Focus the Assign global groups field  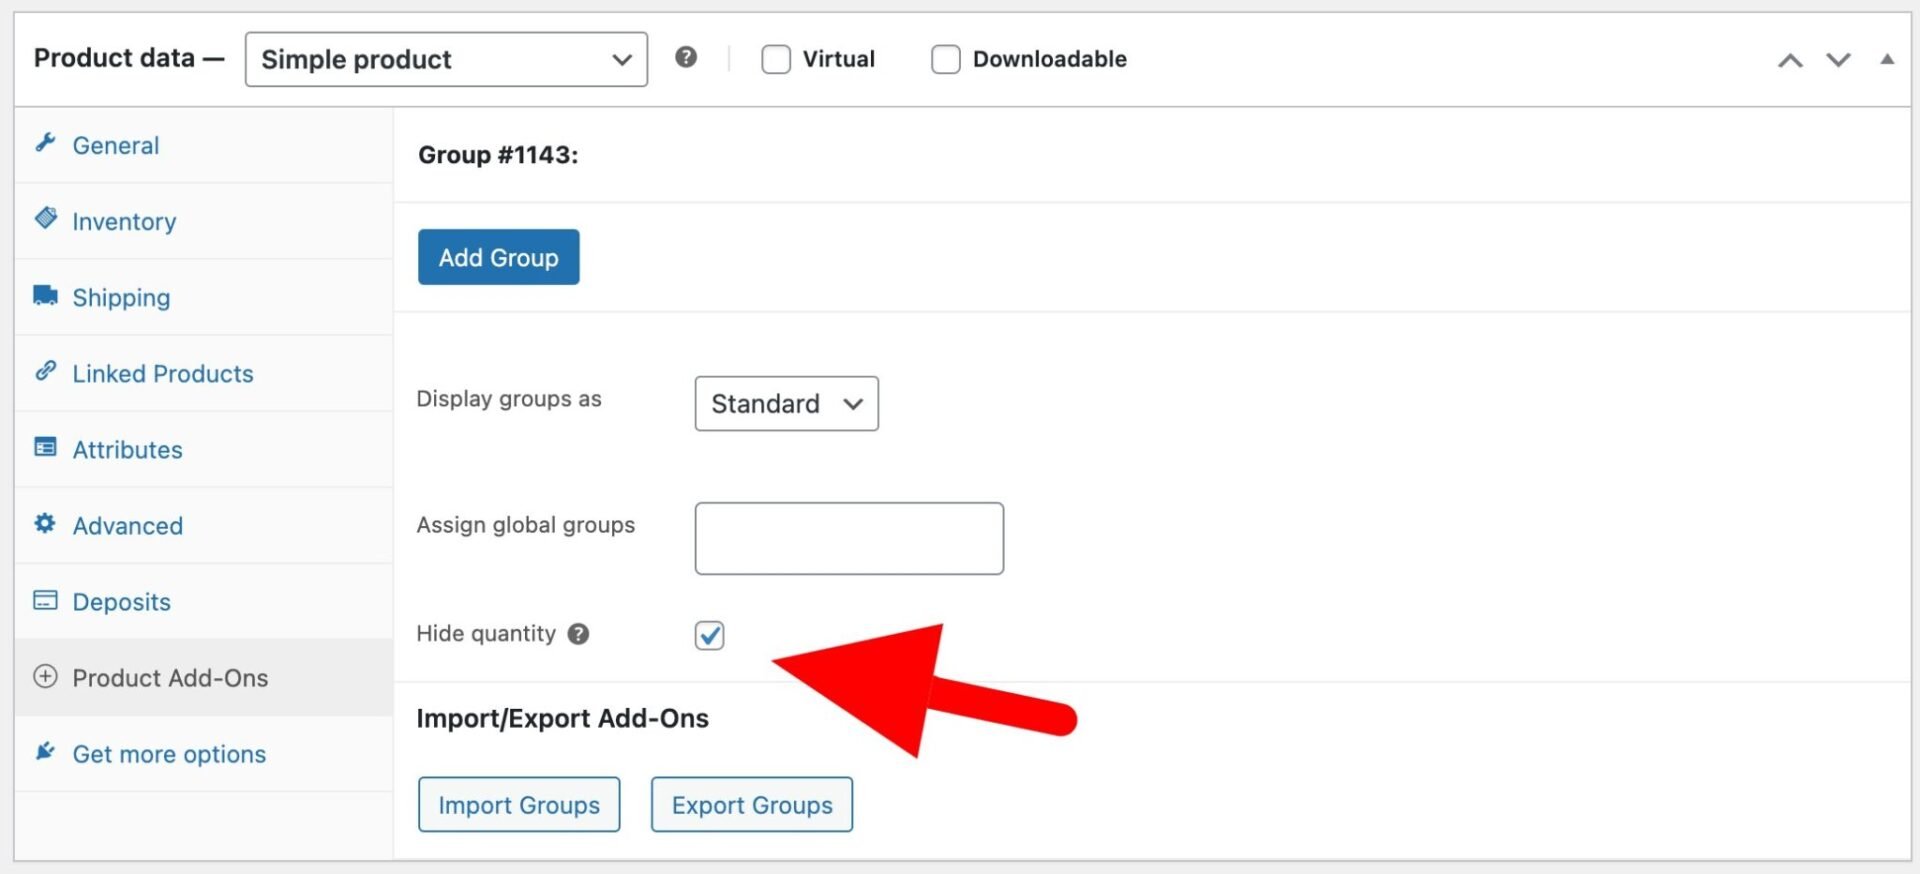(x=849, y=539)
